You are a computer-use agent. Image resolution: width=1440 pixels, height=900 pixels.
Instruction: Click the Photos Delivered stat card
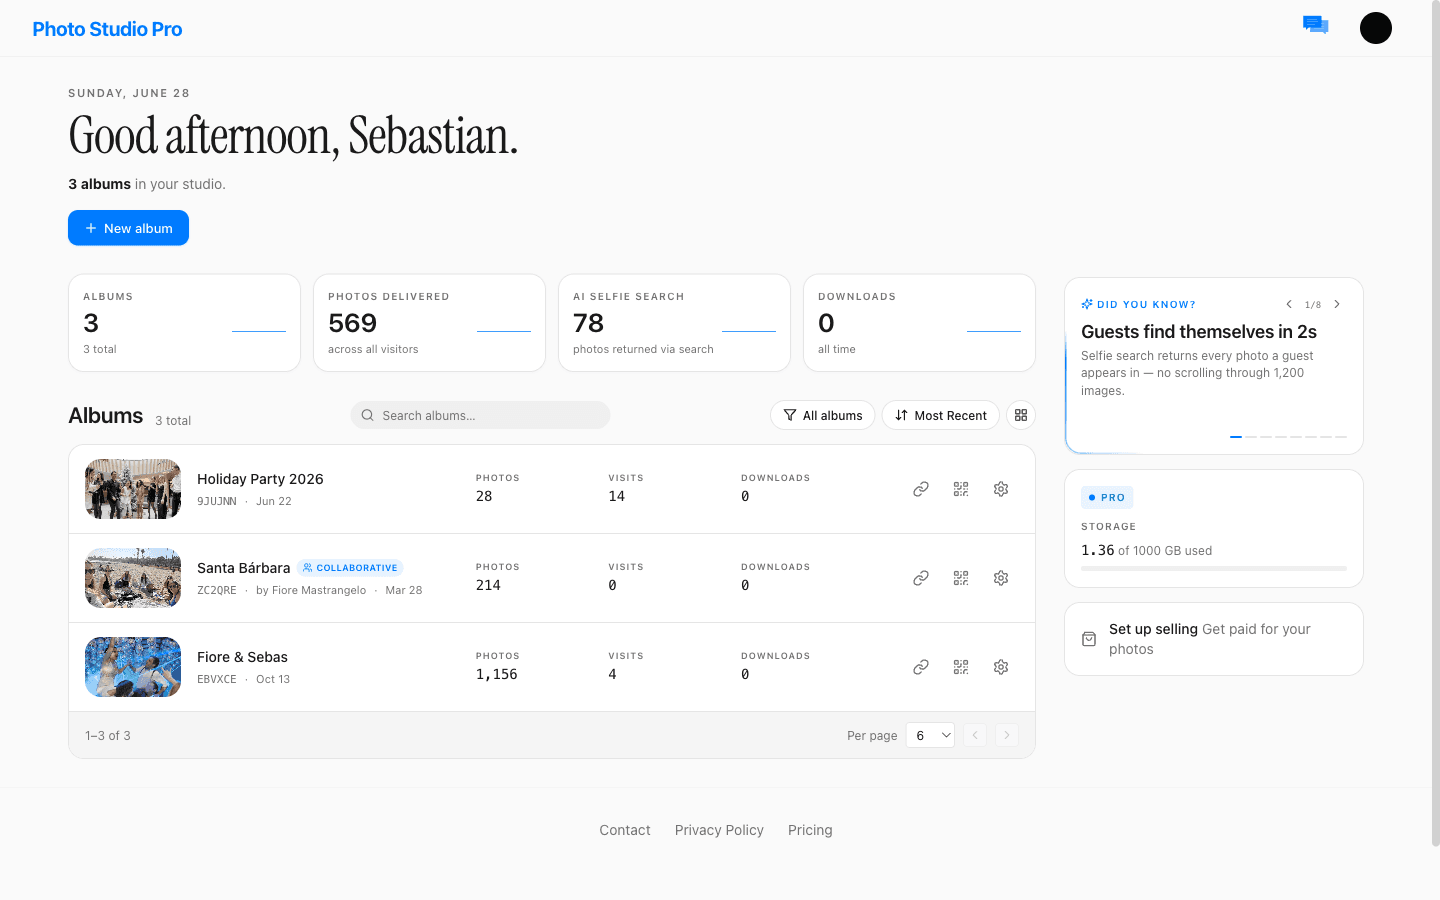click(x=429, y=323)
